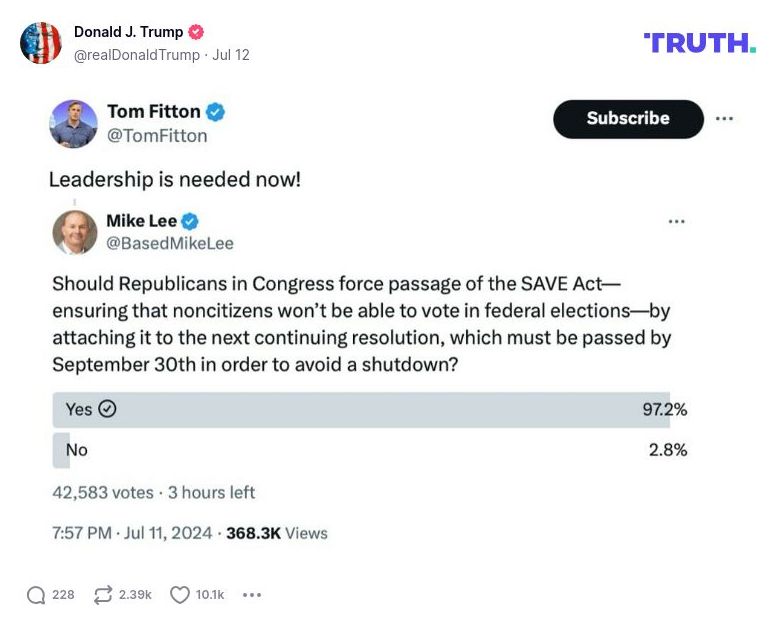Viewport: 777px width, 625px height.
Task: Open Tom Fitton's profile picture
Action: tap(74, 124)
